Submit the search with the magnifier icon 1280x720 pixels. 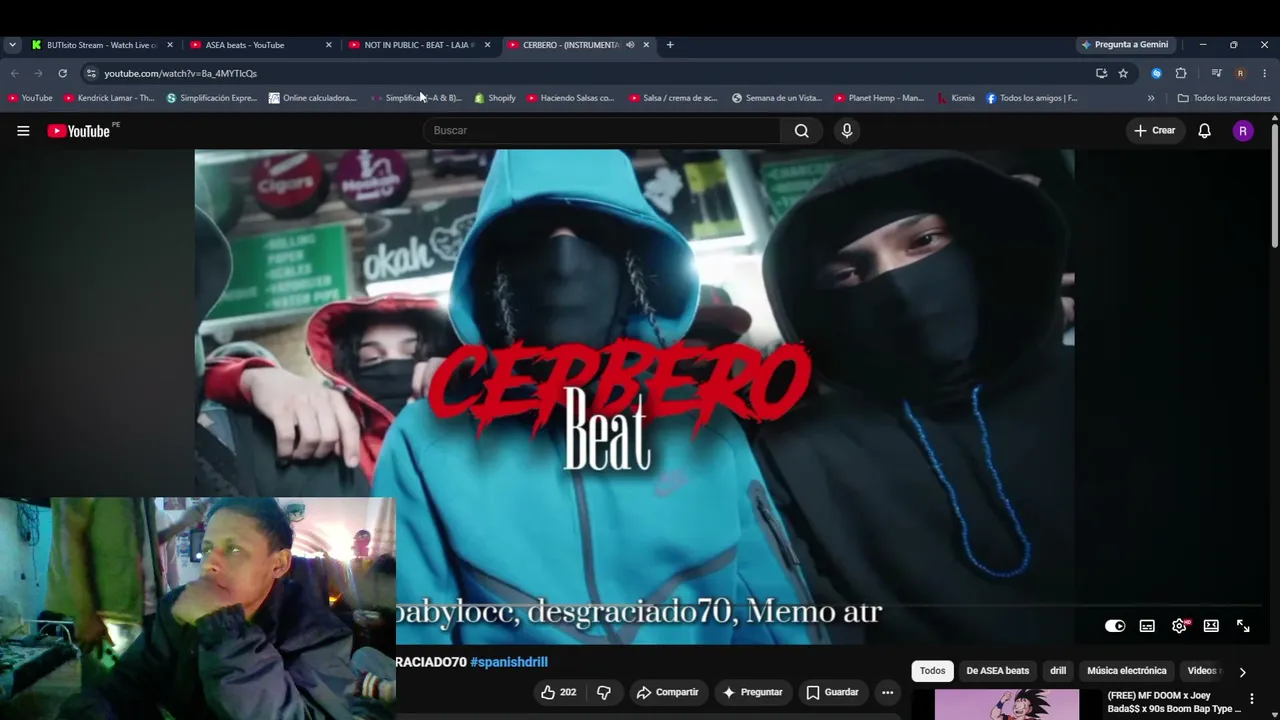pyautogui.click(x=801, y=131)
